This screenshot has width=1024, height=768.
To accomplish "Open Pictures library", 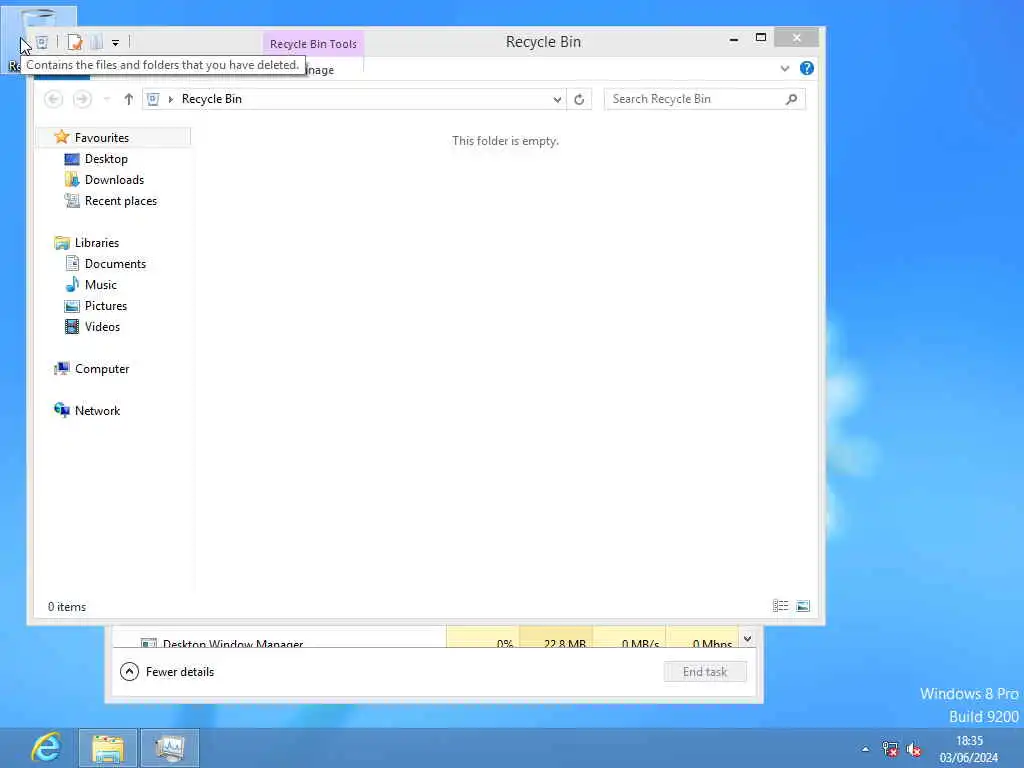I will coord(106,306).
